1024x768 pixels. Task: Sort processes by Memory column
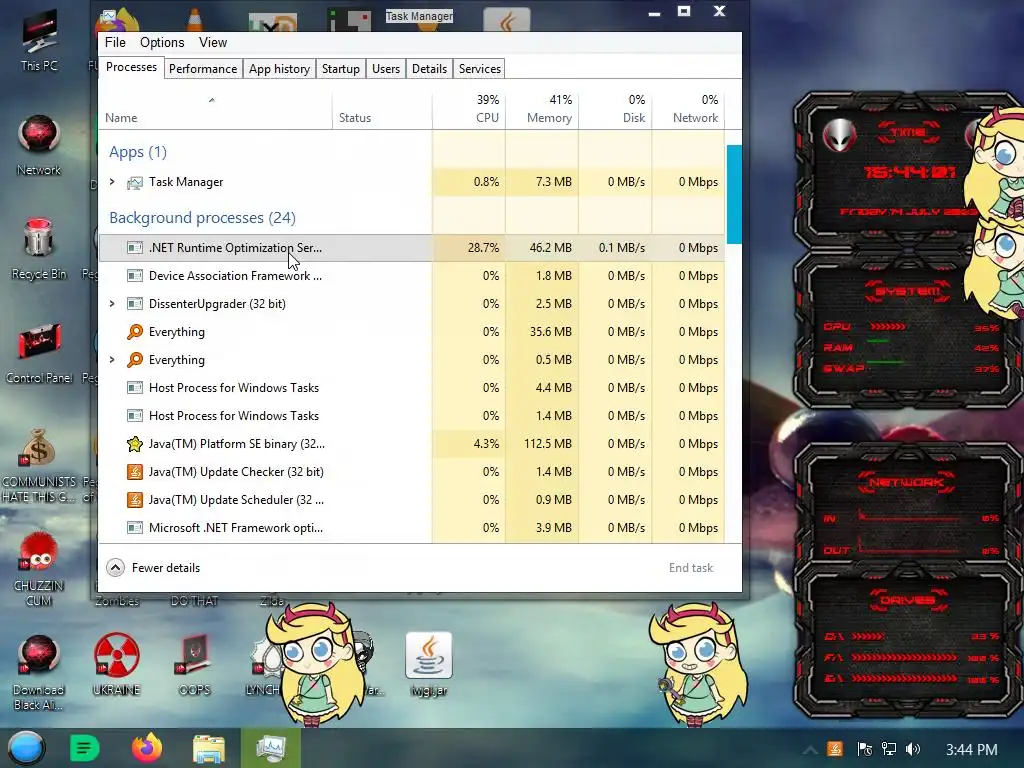point(542,110)
